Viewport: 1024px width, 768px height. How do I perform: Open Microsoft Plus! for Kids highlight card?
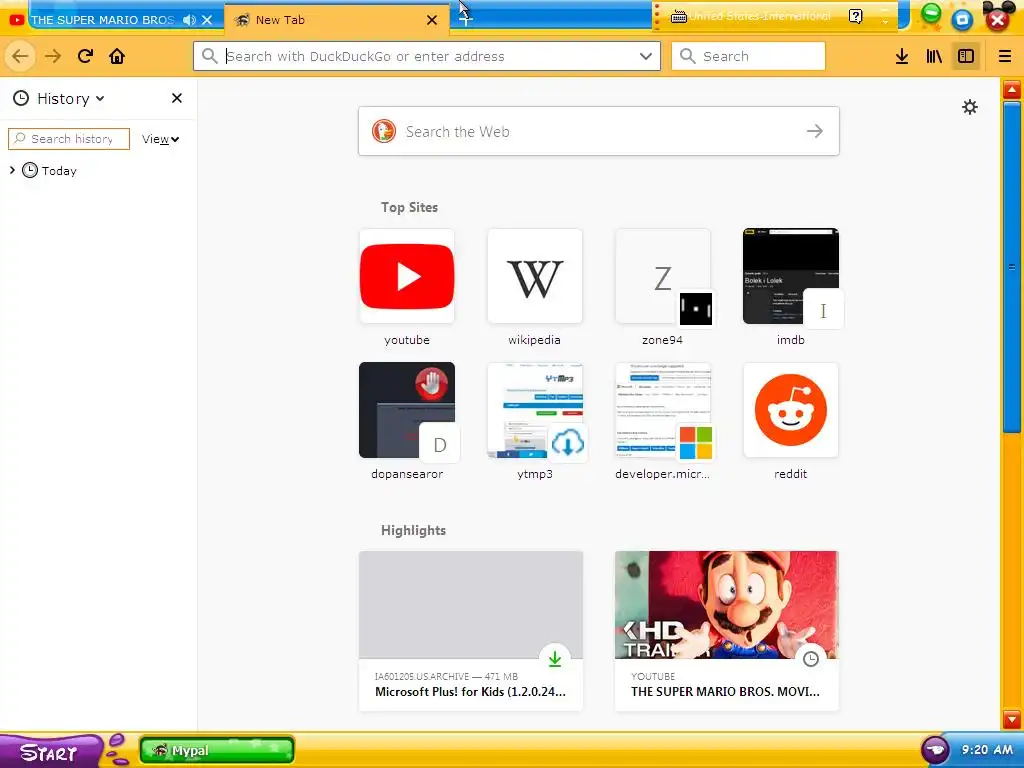coord(470,631)
